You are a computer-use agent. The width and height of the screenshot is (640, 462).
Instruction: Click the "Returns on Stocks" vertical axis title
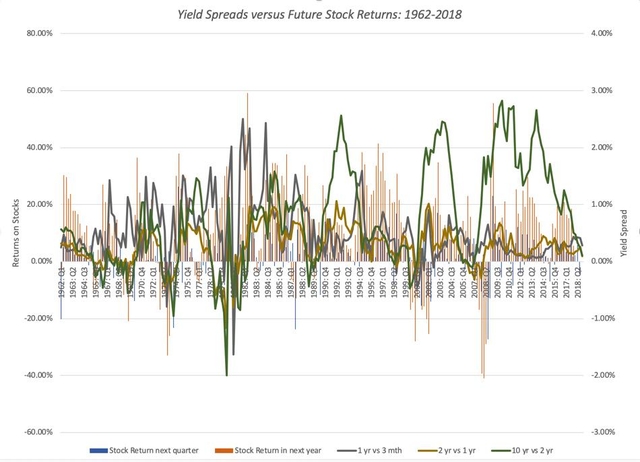[x=14, y=232]
